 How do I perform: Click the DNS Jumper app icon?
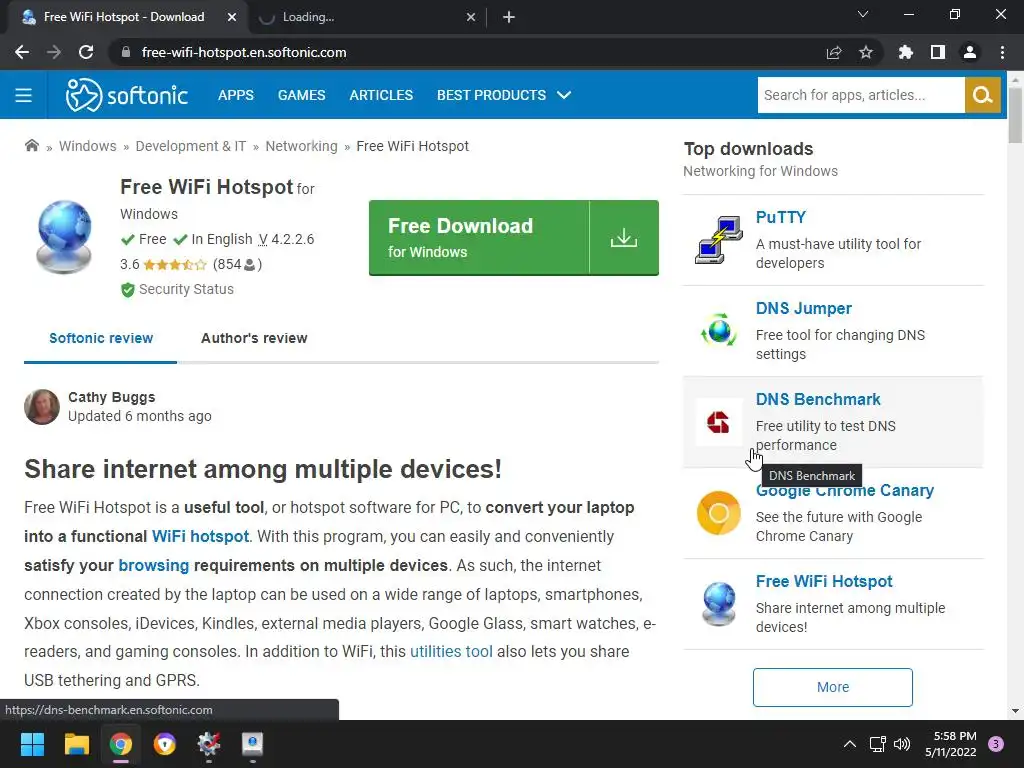click(718, 330)
